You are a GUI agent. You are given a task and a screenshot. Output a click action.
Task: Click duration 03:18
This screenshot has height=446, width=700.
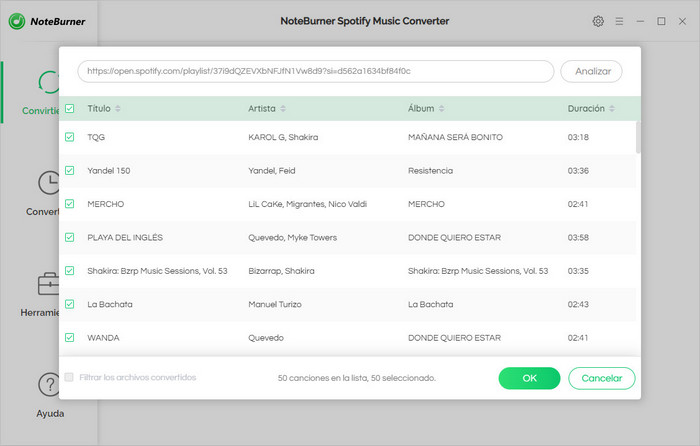[x=578, y=137]
